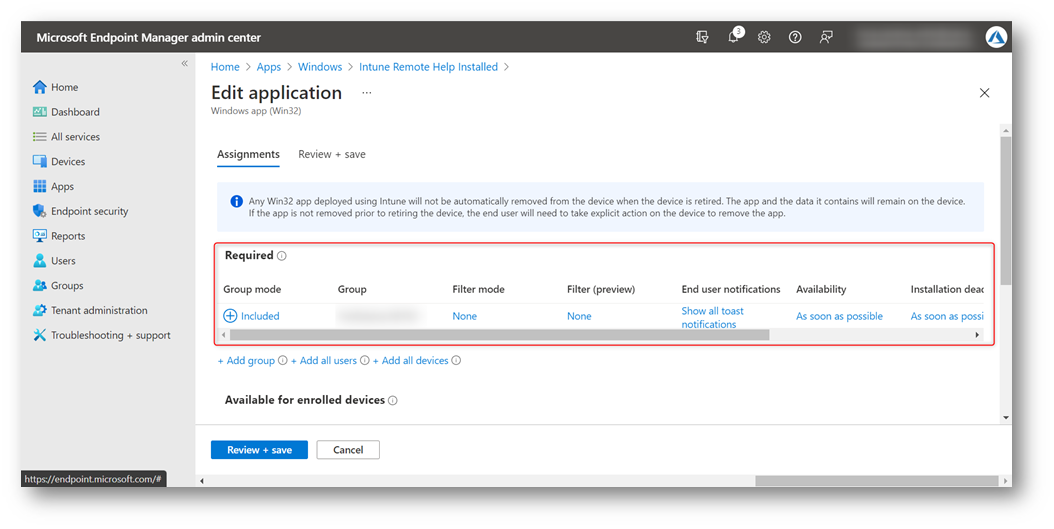This screenshot has width=1054, height=529.
Task: Go to Windows in the breadcrumb
Action: pyautogui.click(x=320, y=67)
